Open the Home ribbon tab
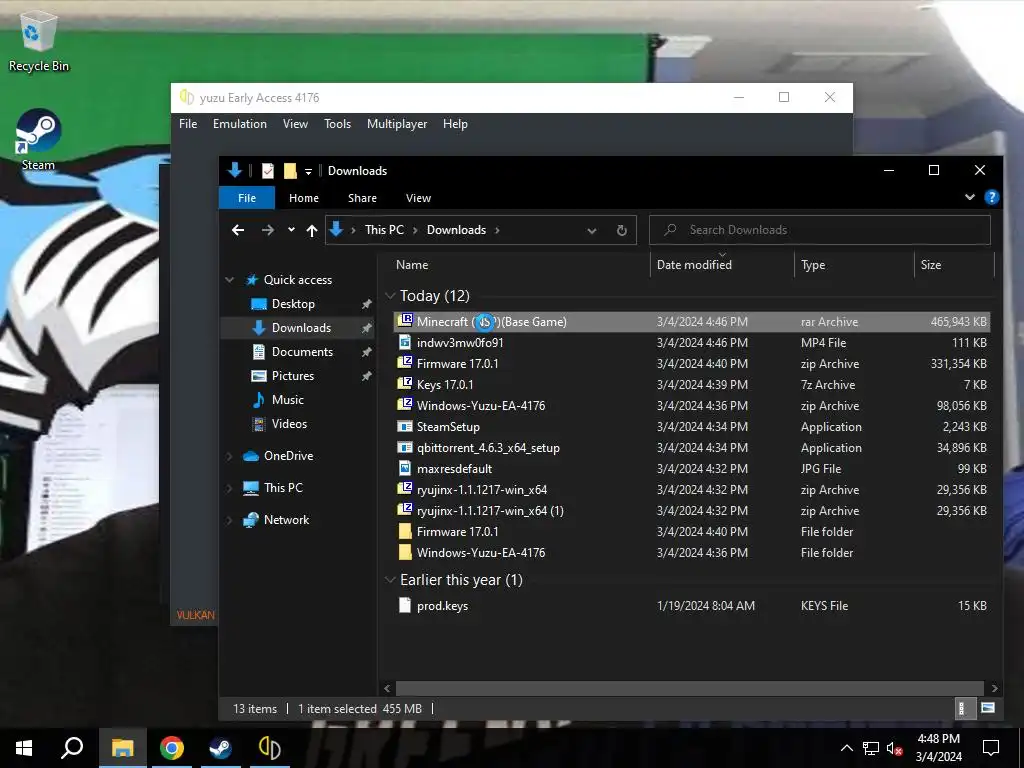Image resolution: width=1024 pixels, height=768 pixels. coord(304,198)
